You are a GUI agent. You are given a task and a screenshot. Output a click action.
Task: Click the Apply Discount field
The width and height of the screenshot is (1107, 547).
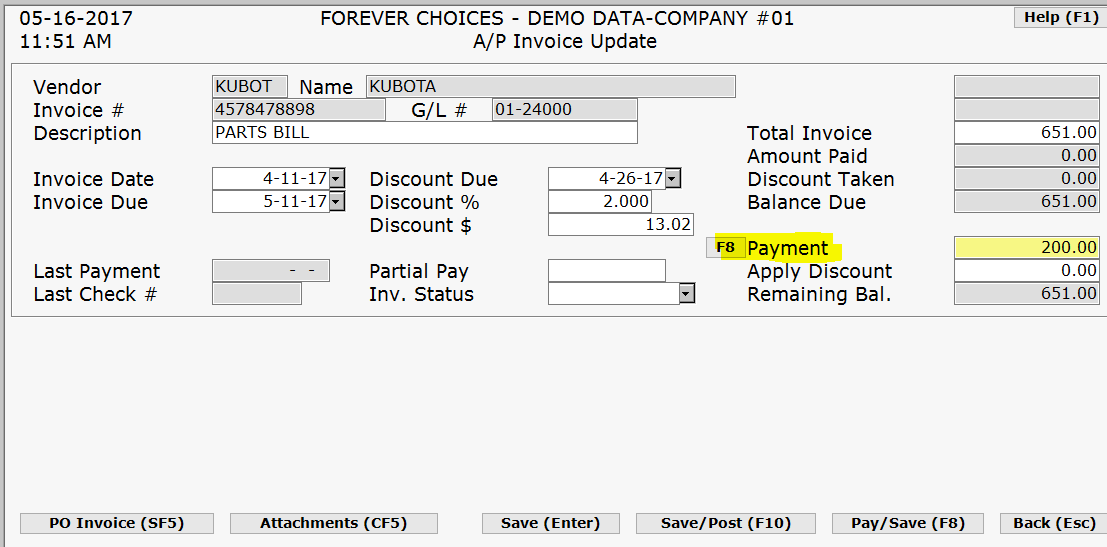1026,270
